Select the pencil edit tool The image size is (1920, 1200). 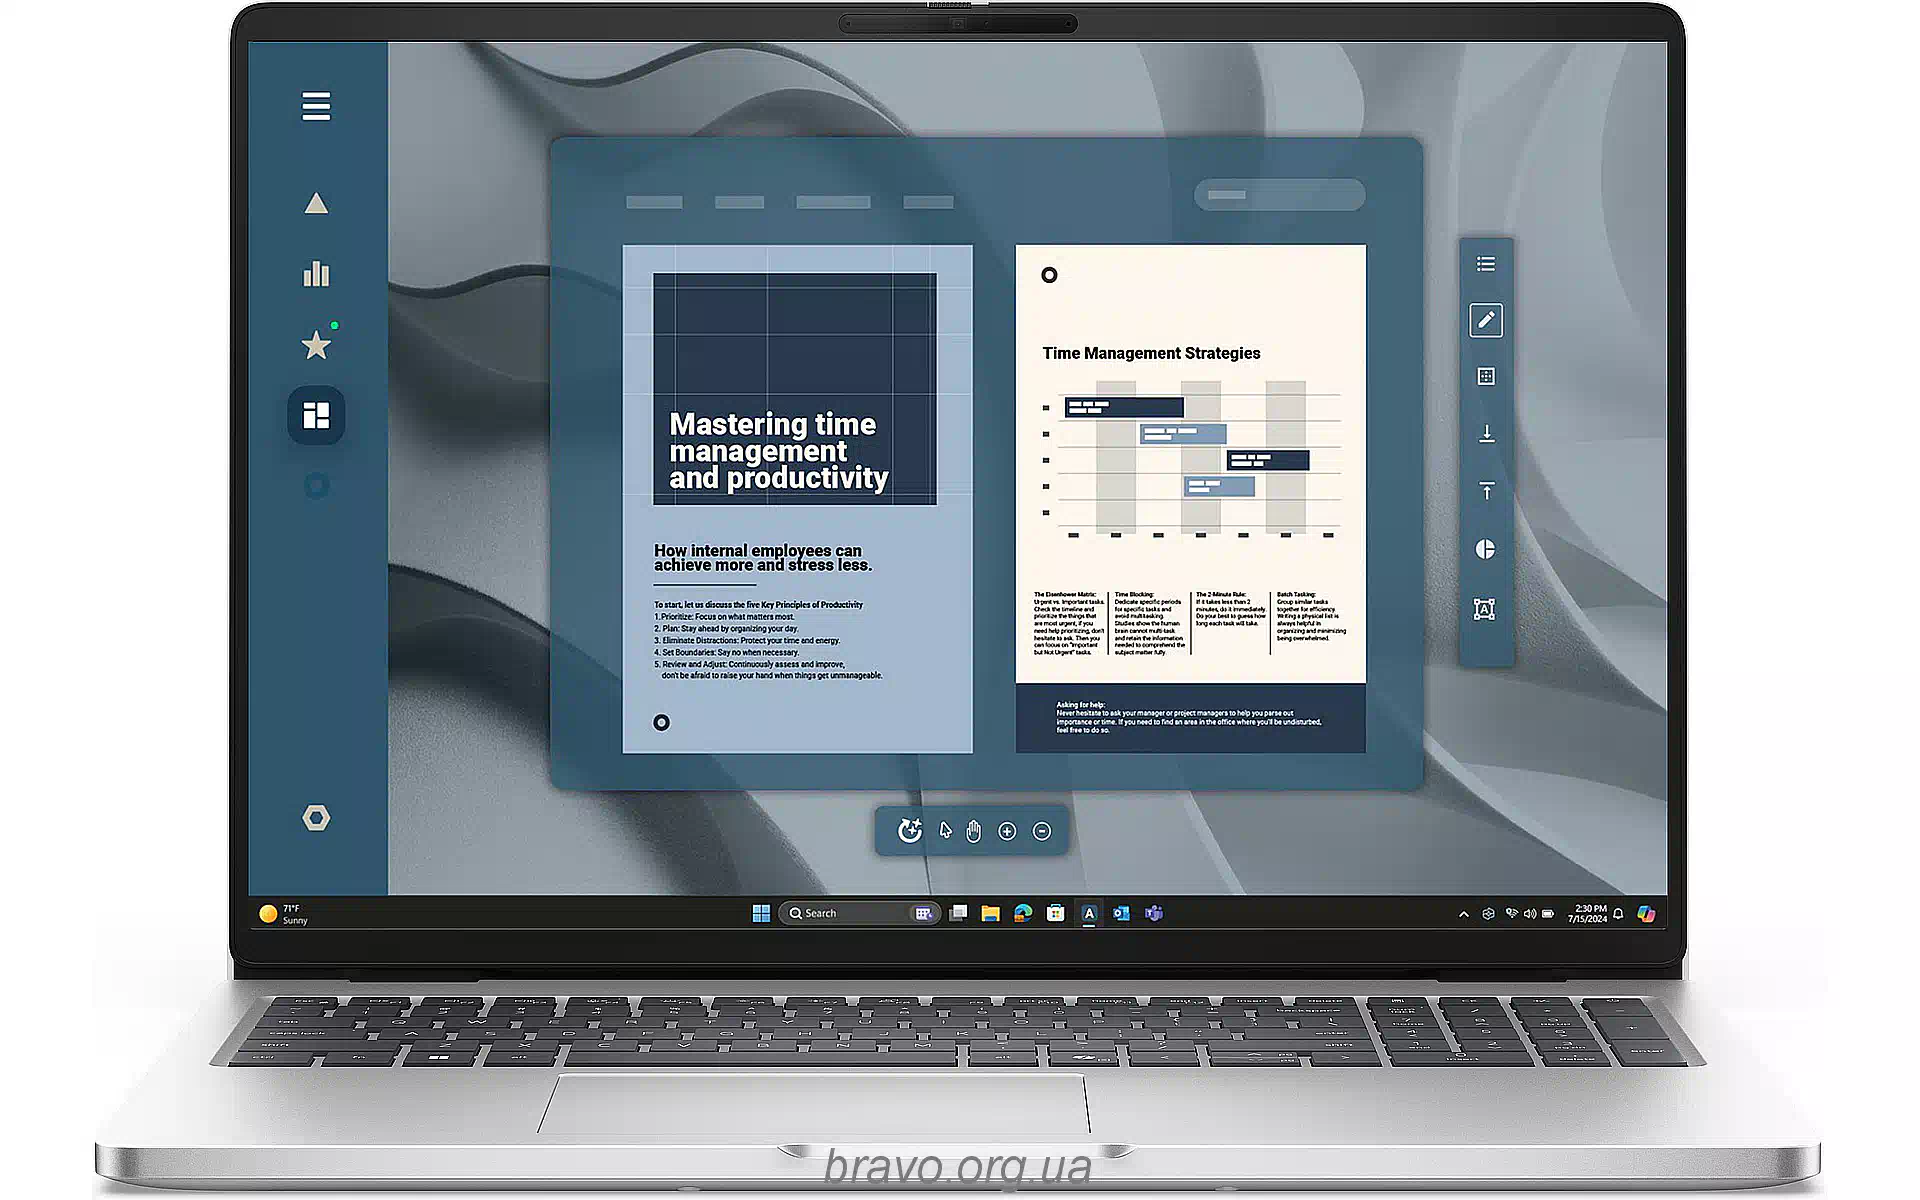click(x=1486, y=320)
